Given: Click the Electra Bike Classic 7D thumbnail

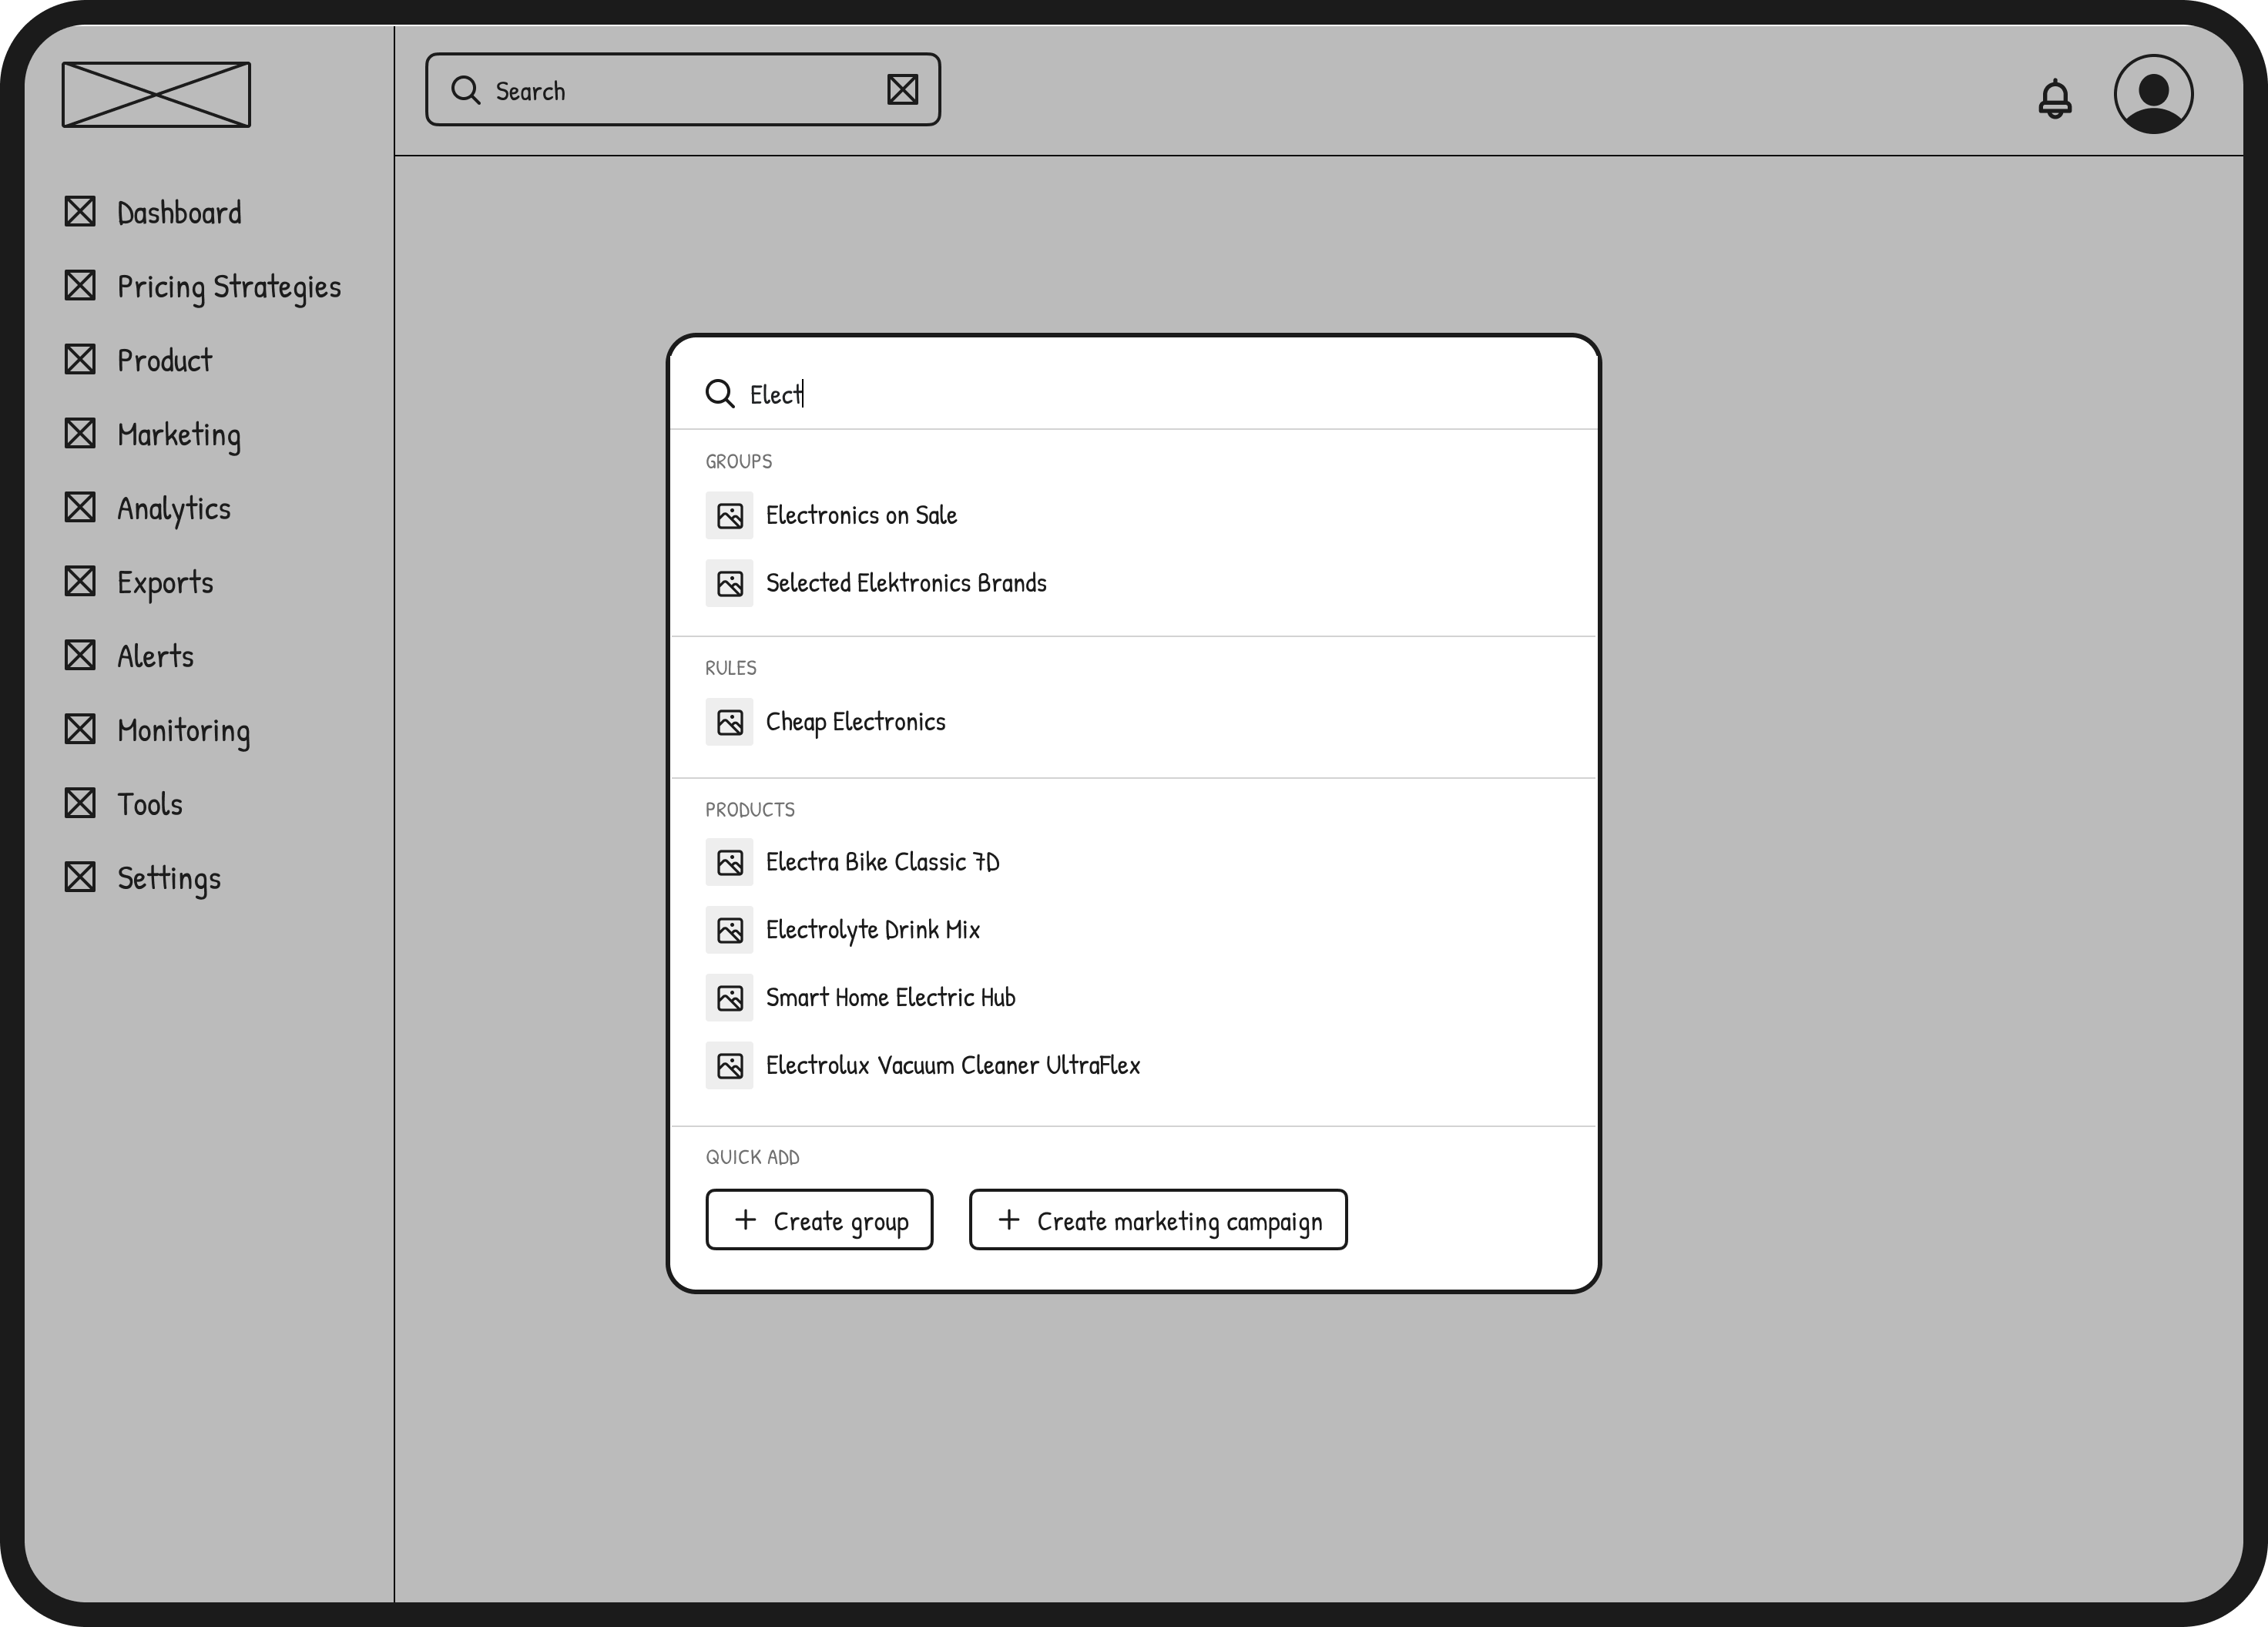Looking at the screenshot, I should point(729,862).
